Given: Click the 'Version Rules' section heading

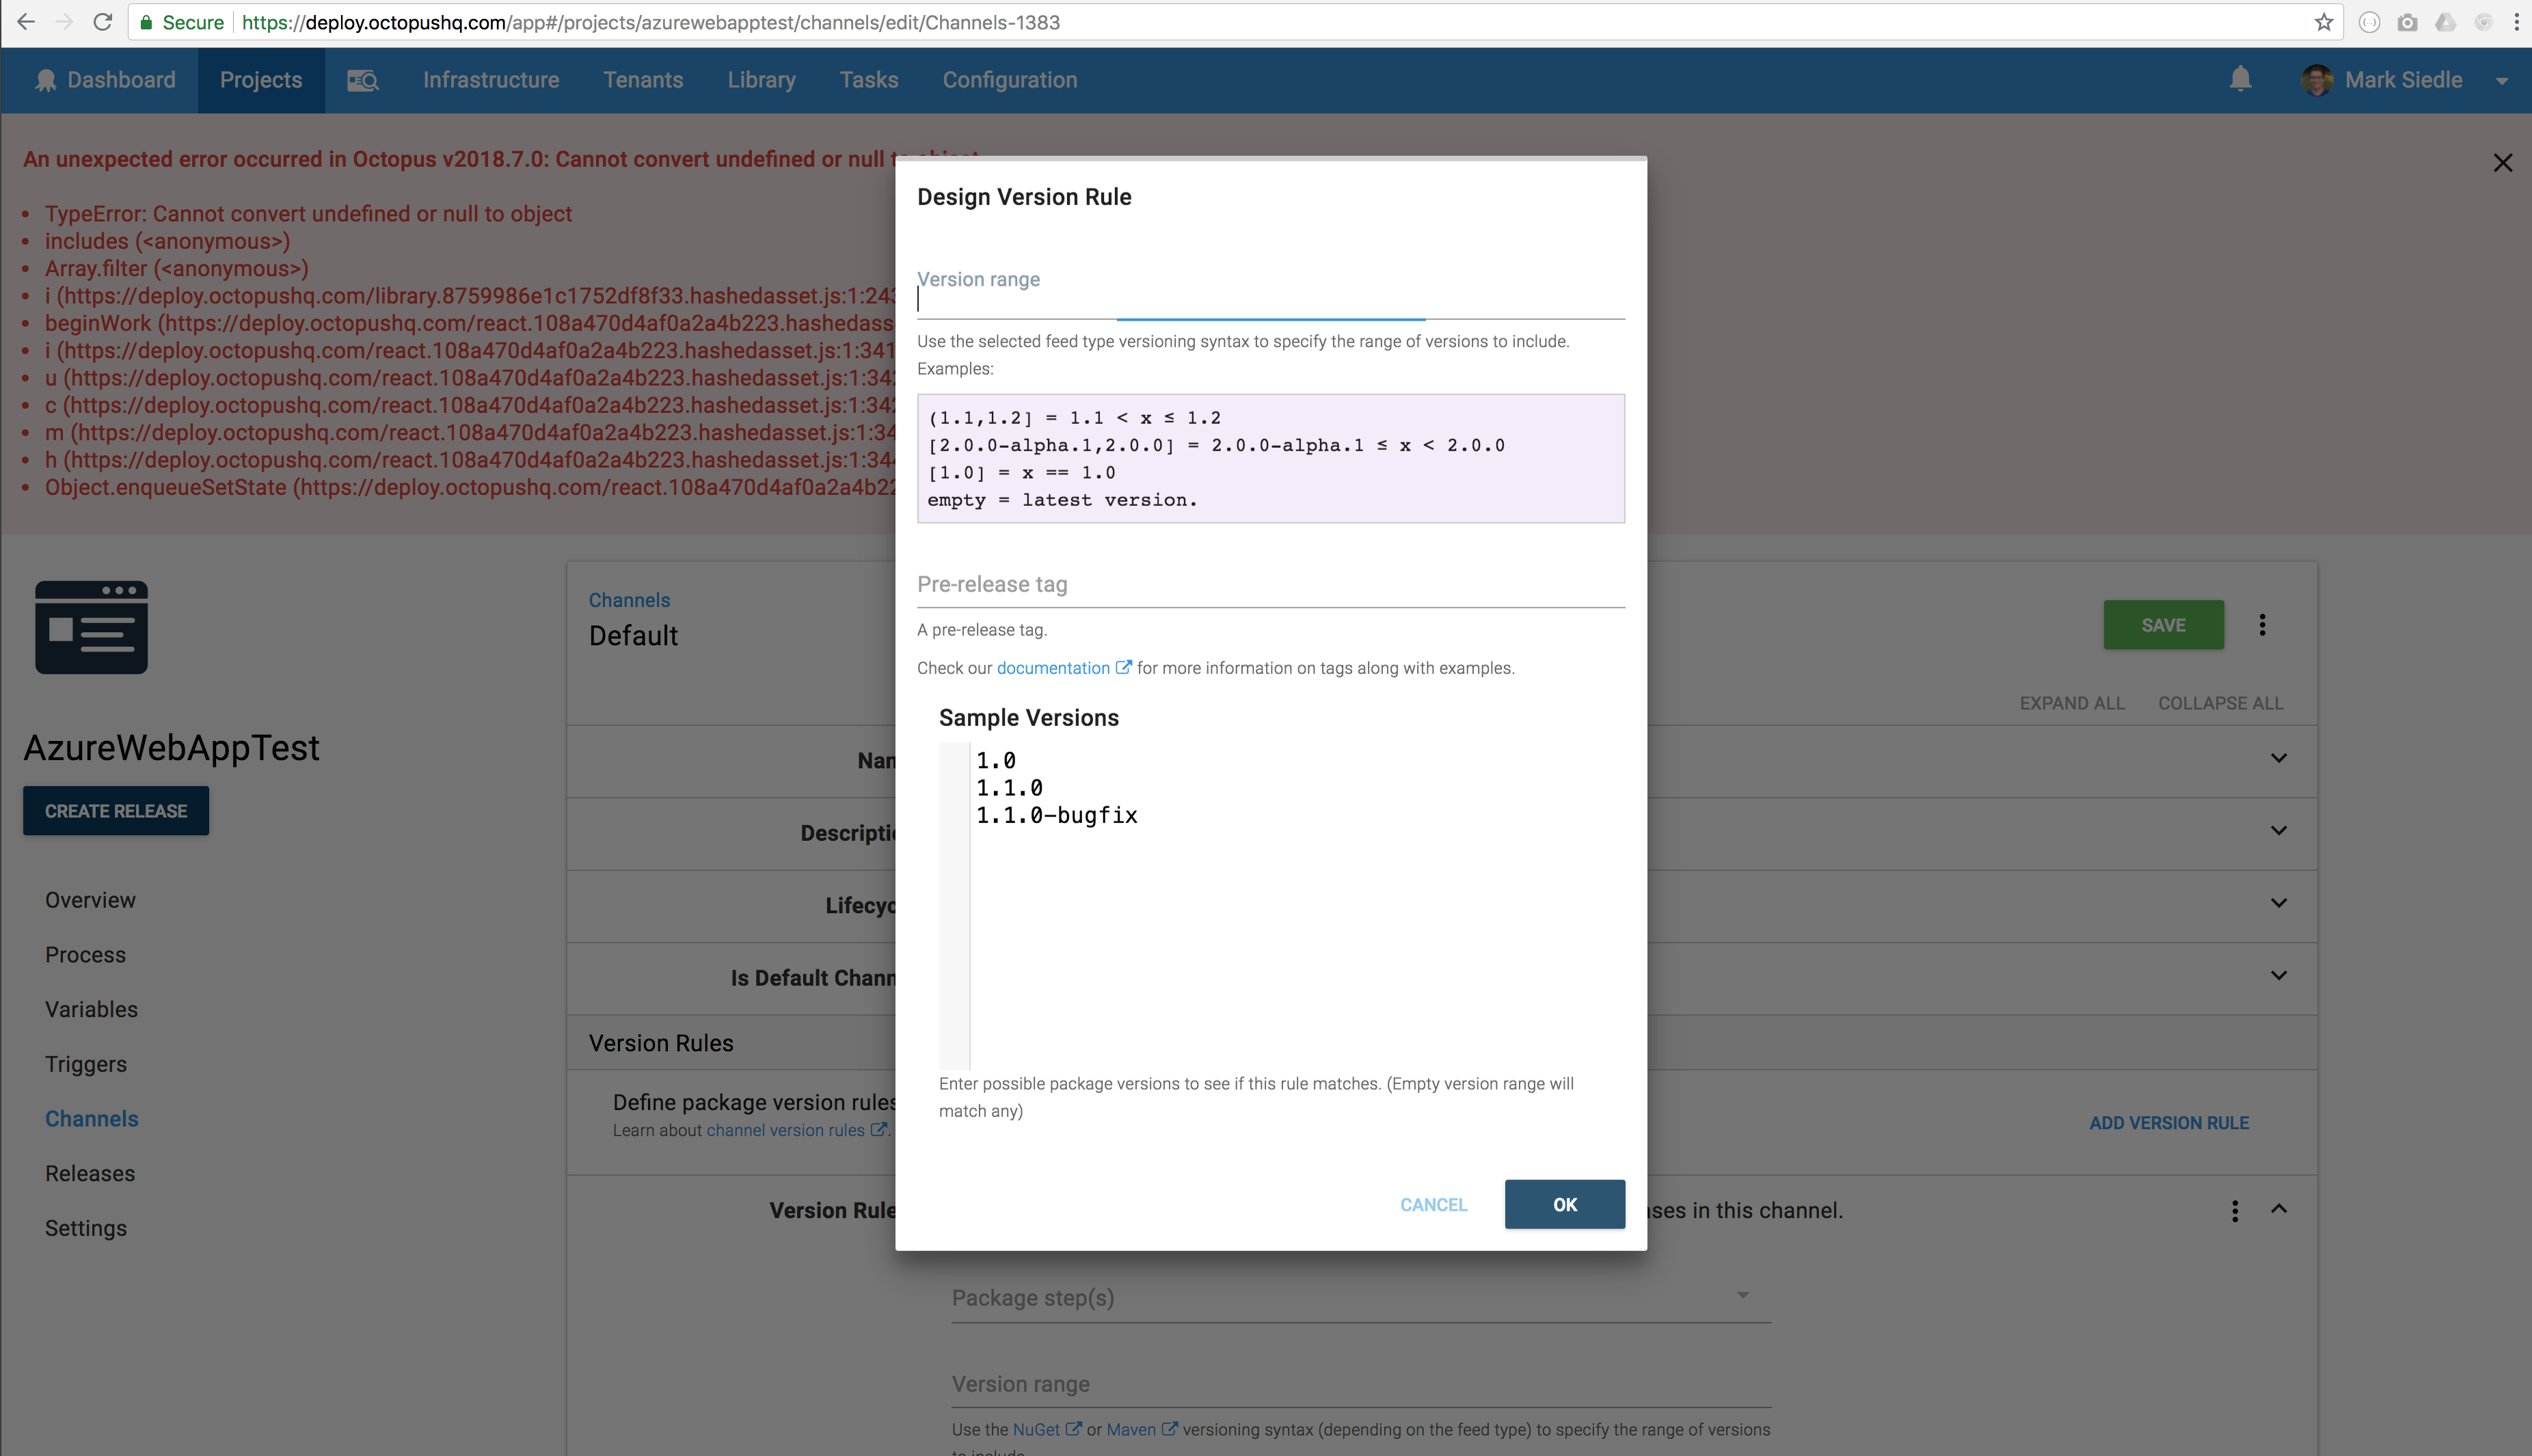Looking at the screenshot, I should [x=661, y=1043].
